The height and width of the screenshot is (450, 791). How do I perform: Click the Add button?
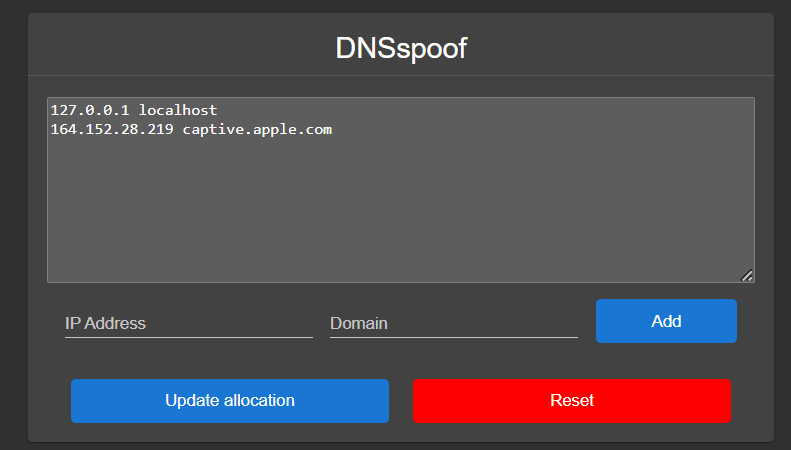666,321
